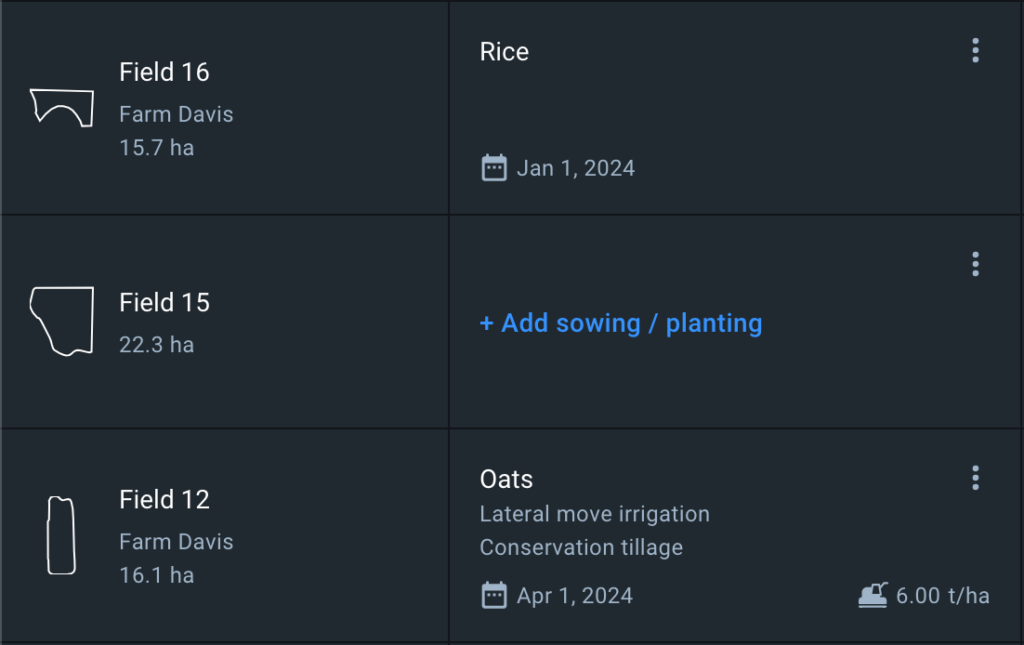Click the Apr 1, 2024 sowing date

tap(574, 596)
